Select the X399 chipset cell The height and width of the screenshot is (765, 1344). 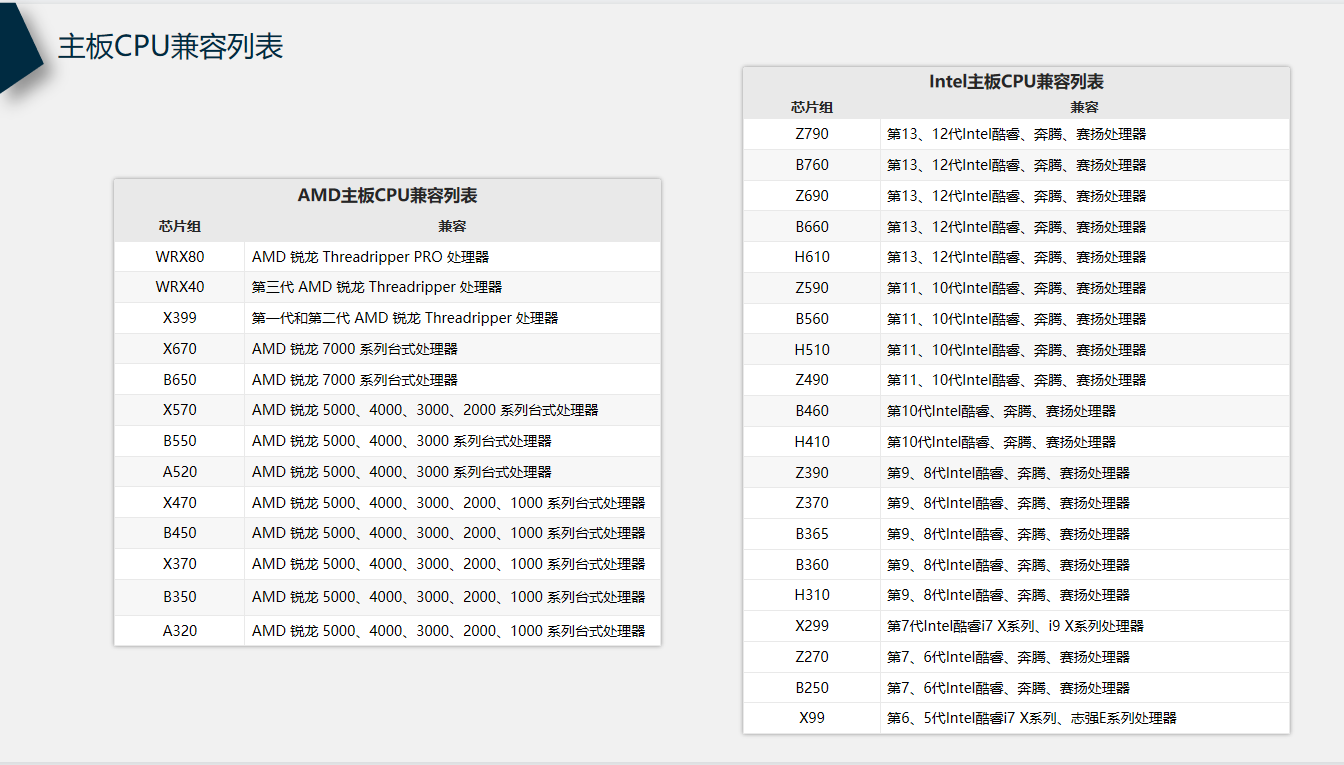coord(180,318)
